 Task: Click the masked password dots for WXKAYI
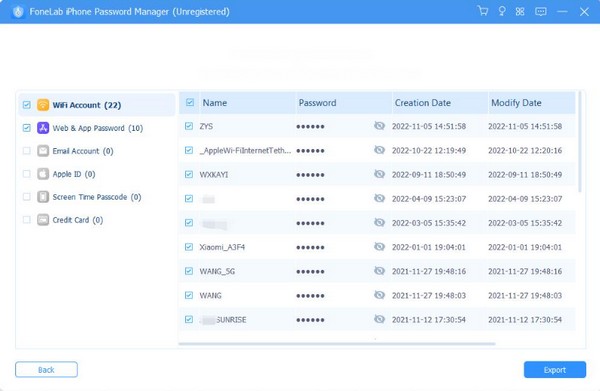point(310,175)
